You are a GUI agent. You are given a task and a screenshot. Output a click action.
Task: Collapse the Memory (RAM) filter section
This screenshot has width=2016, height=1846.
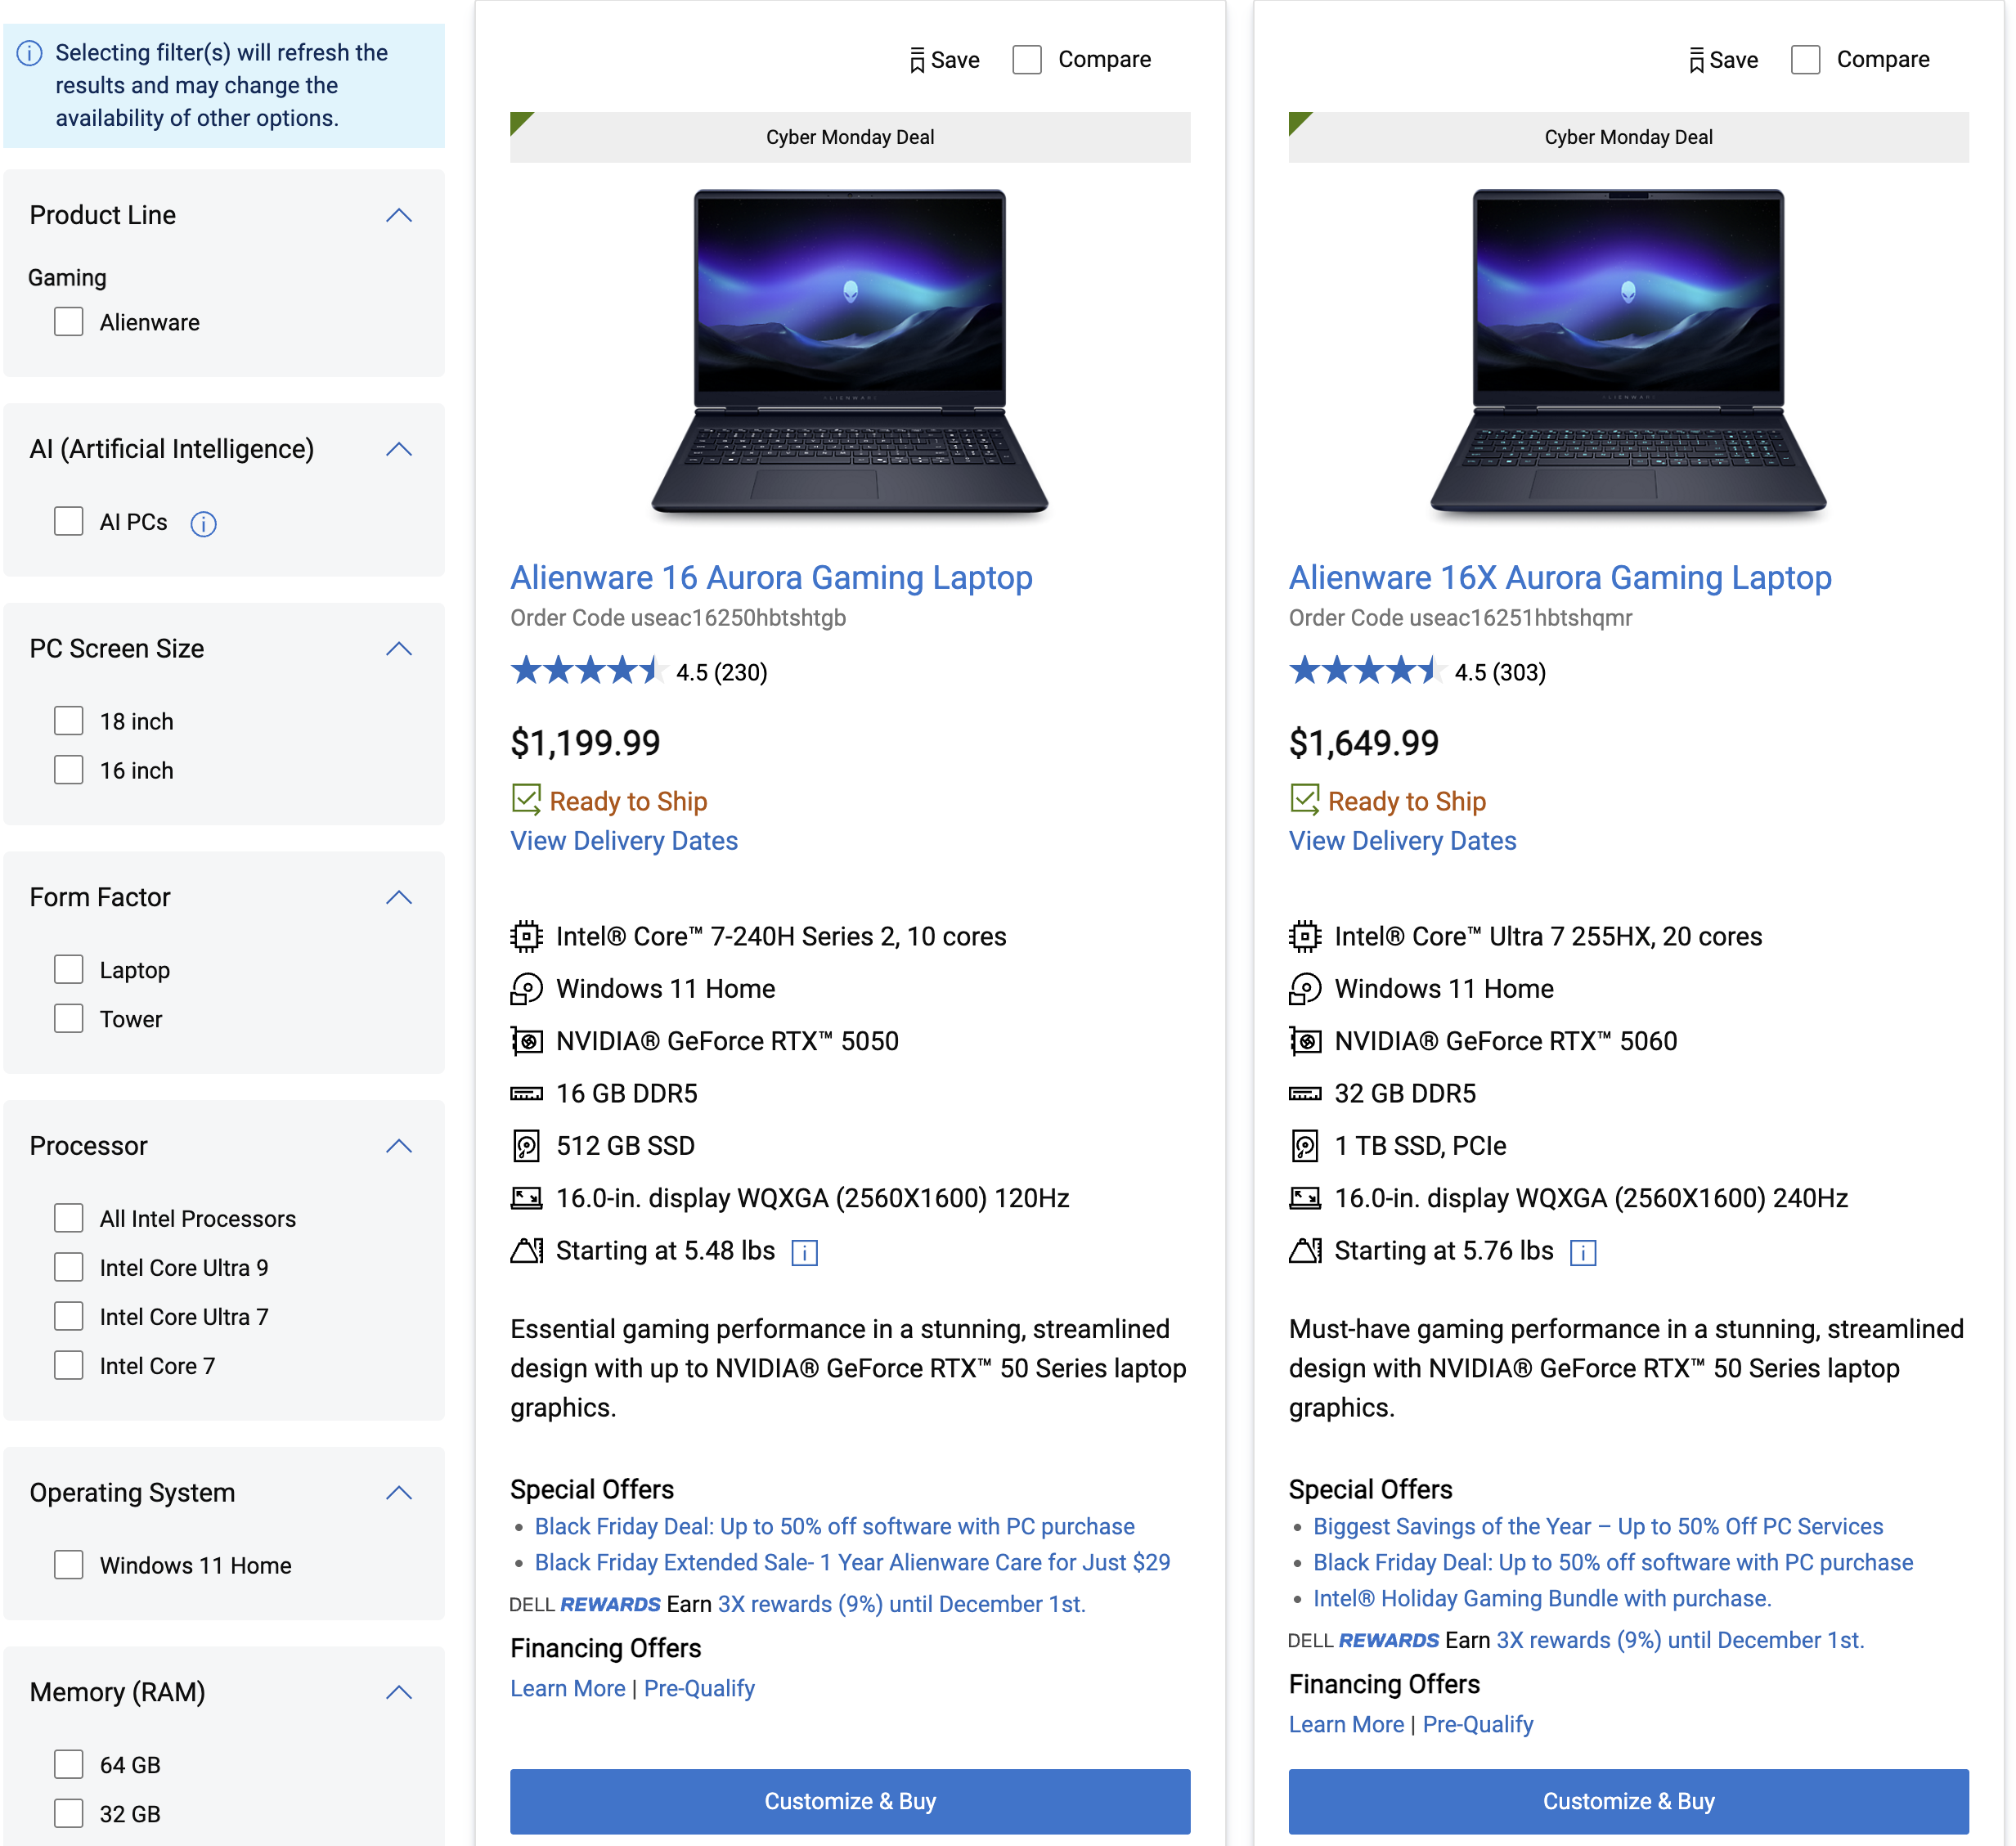click(x=399, y=1692)
